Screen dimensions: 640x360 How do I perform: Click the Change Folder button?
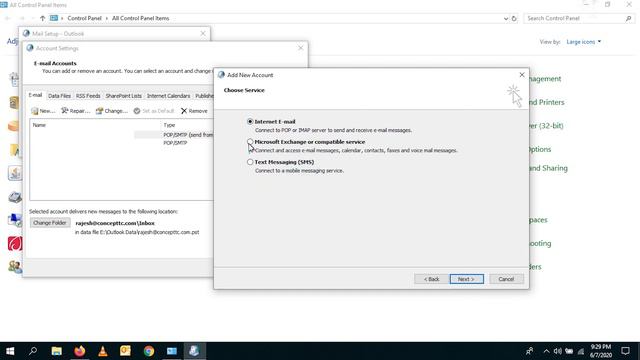pyautogui.click(x=50, y=223)
